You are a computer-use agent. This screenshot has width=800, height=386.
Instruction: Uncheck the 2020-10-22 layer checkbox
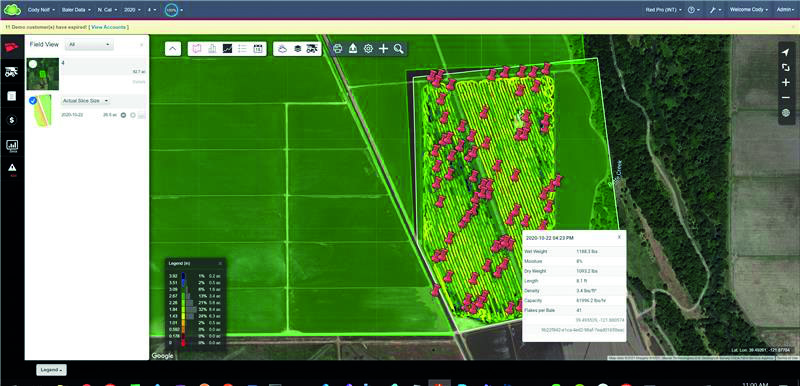point(33,100)
